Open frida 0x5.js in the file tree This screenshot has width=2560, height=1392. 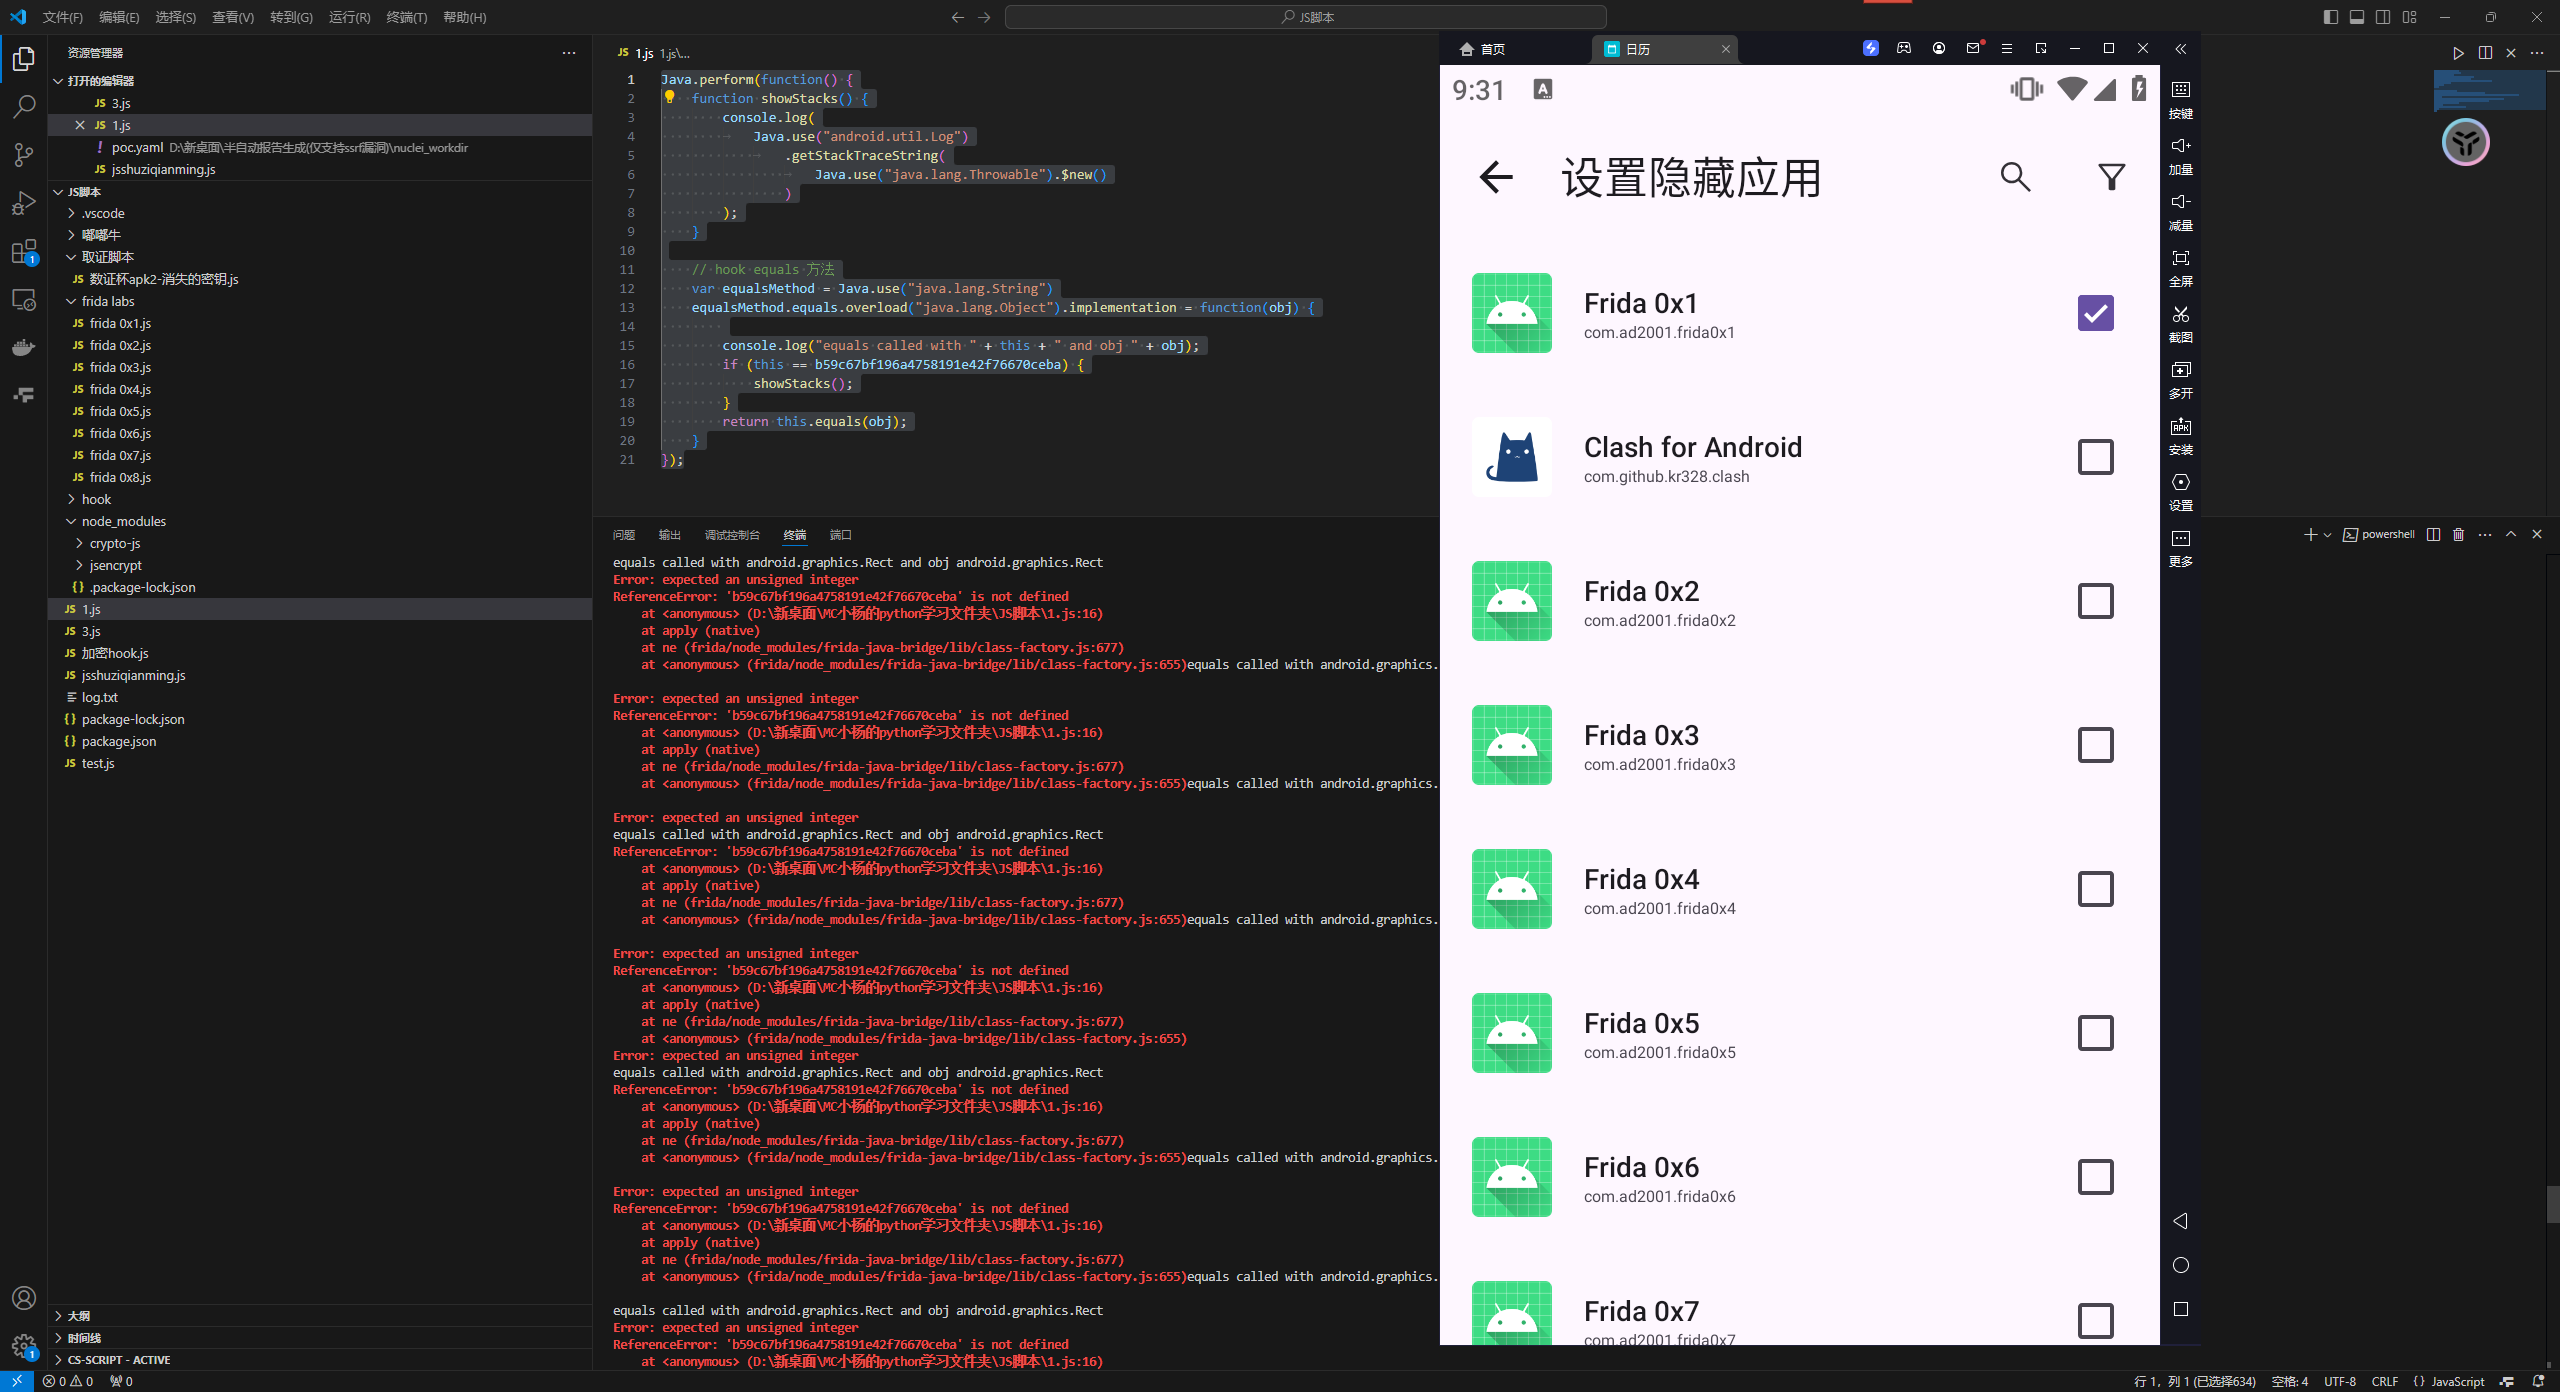(x=120, y=411)
